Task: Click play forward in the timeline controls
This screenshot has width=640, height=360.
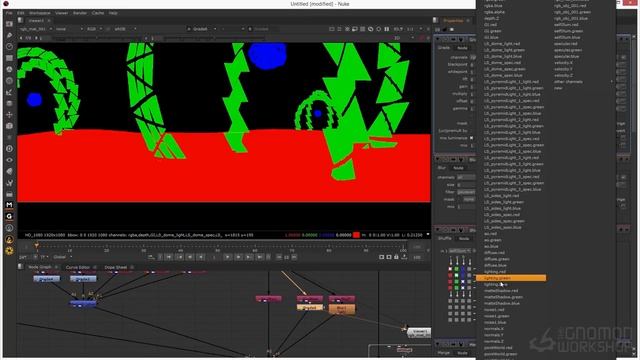Action: [x=228, y=257]
